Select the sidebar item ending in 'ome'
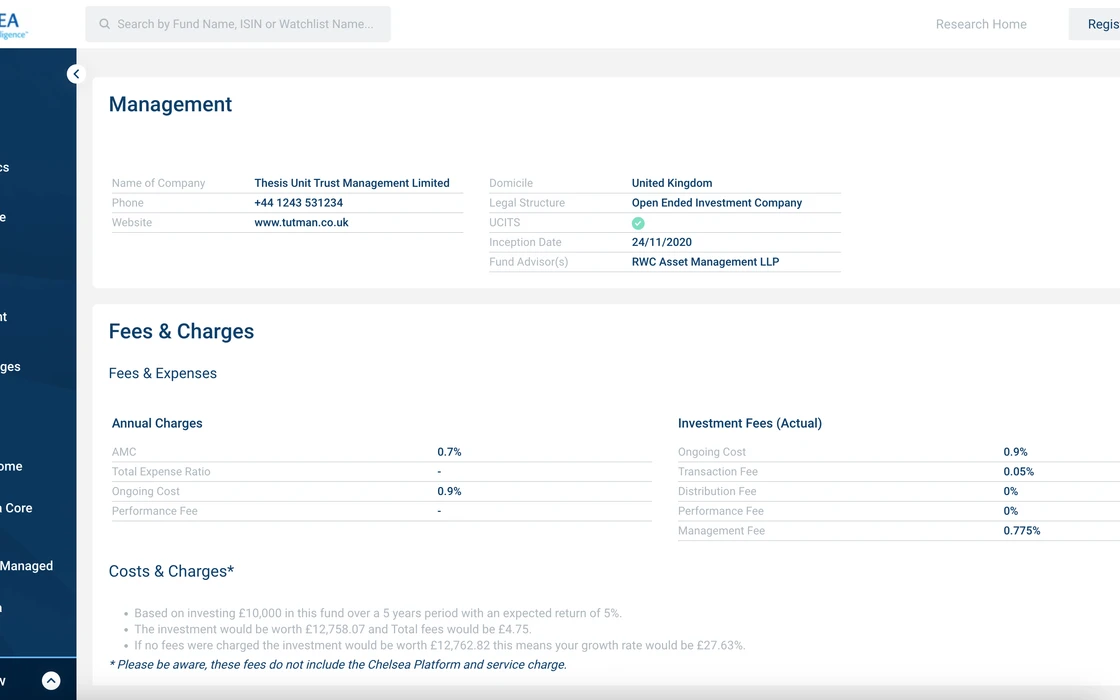The image size is (1120, 700). (11, 466)
